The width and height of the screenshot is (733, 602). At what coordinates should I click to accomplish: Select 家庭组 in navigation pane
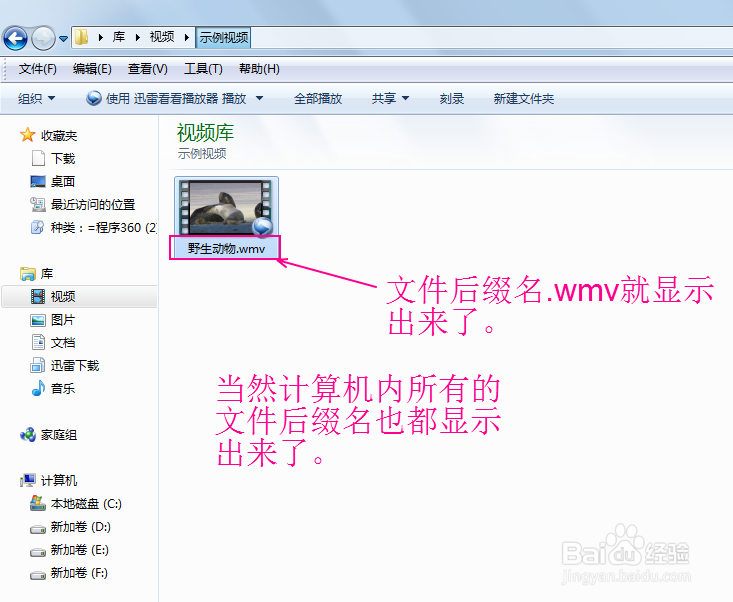pos(59,435)
